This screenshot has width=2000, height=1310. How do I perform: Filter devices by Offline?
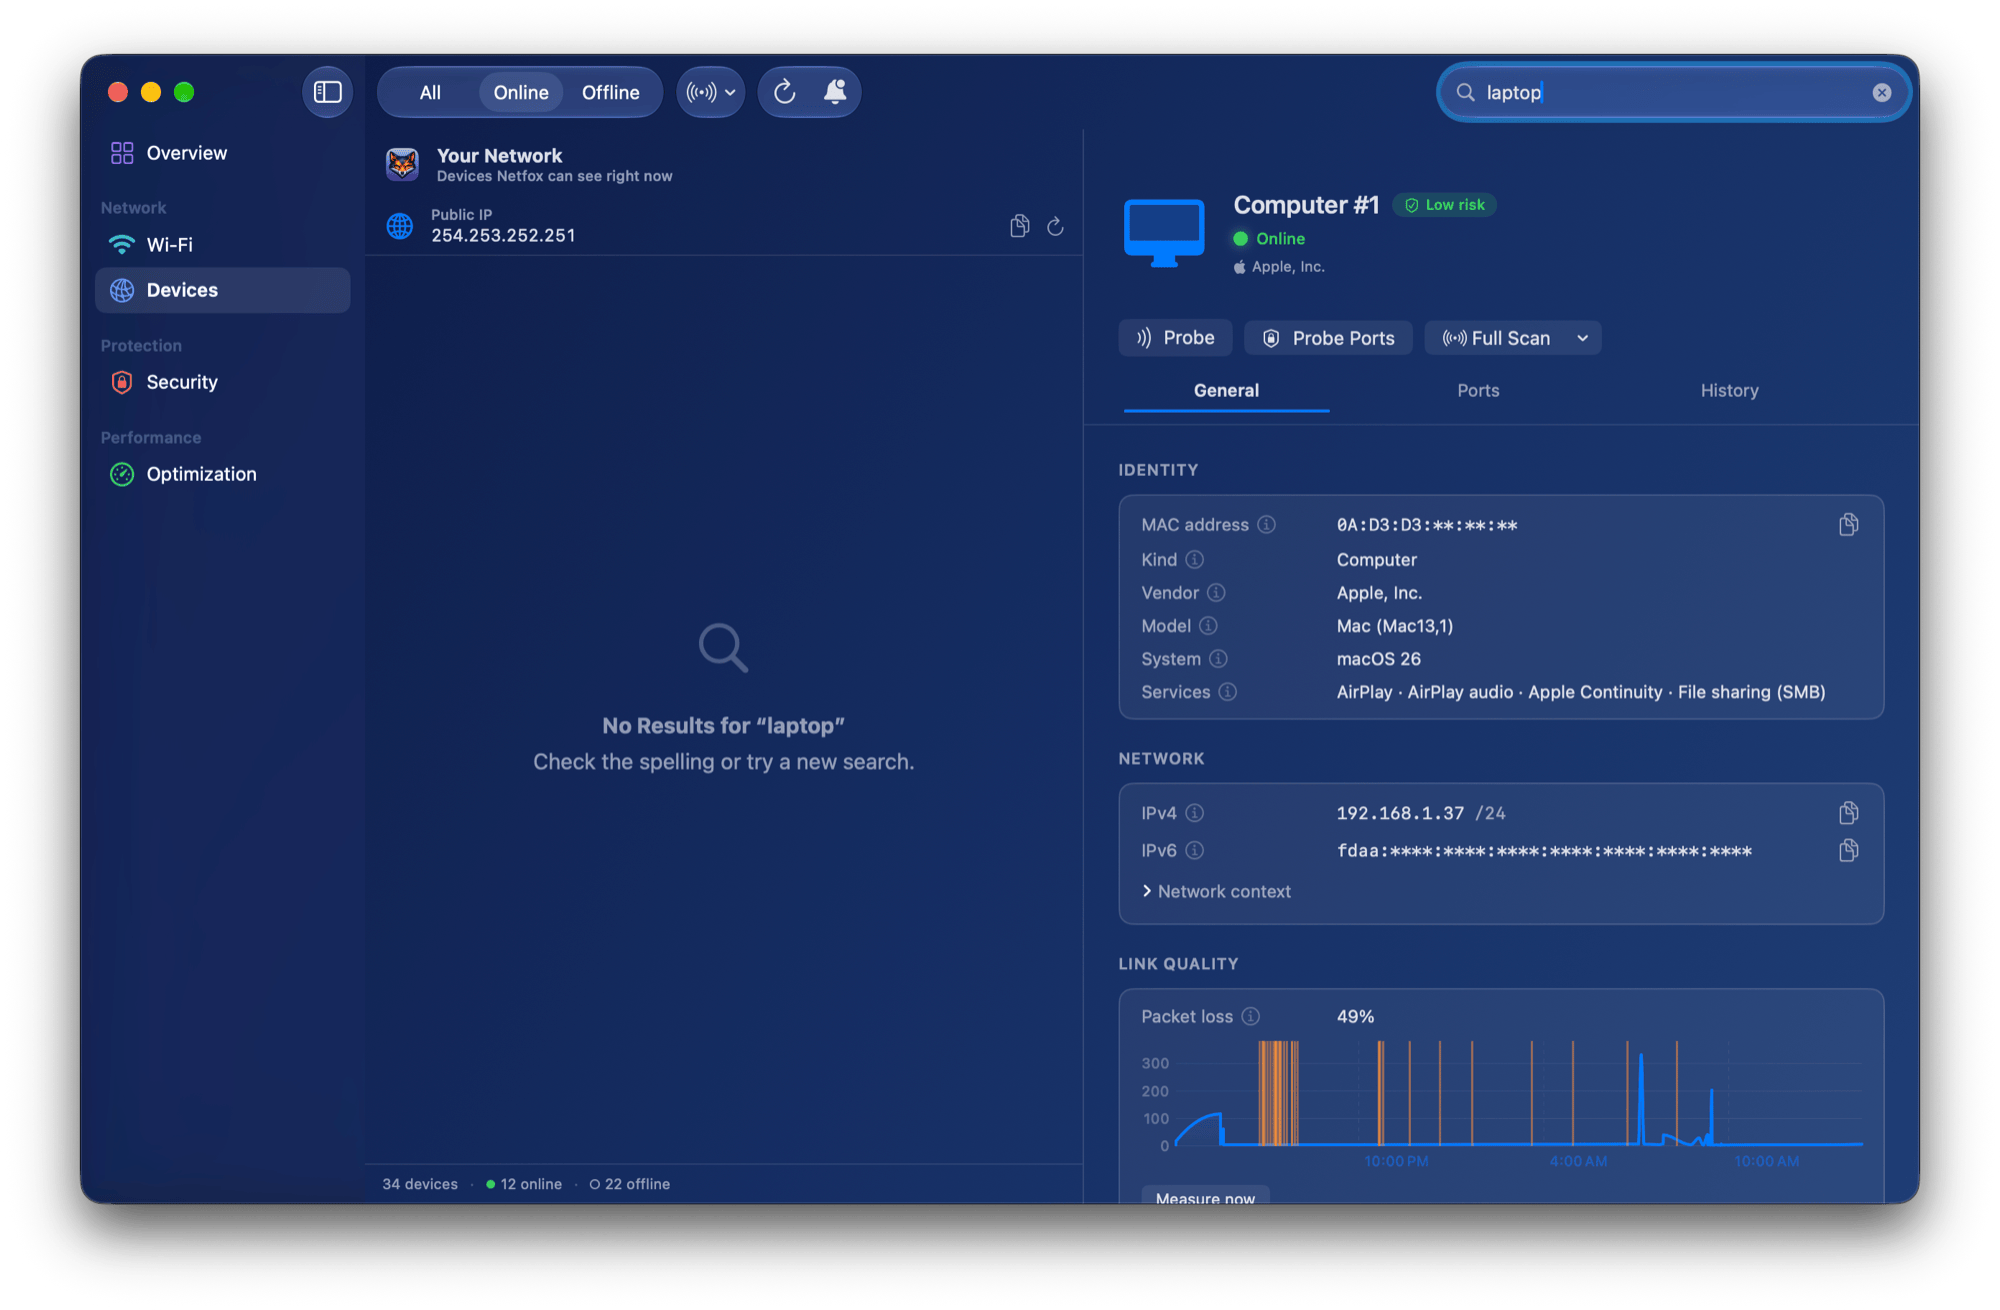tap(610, 93)
